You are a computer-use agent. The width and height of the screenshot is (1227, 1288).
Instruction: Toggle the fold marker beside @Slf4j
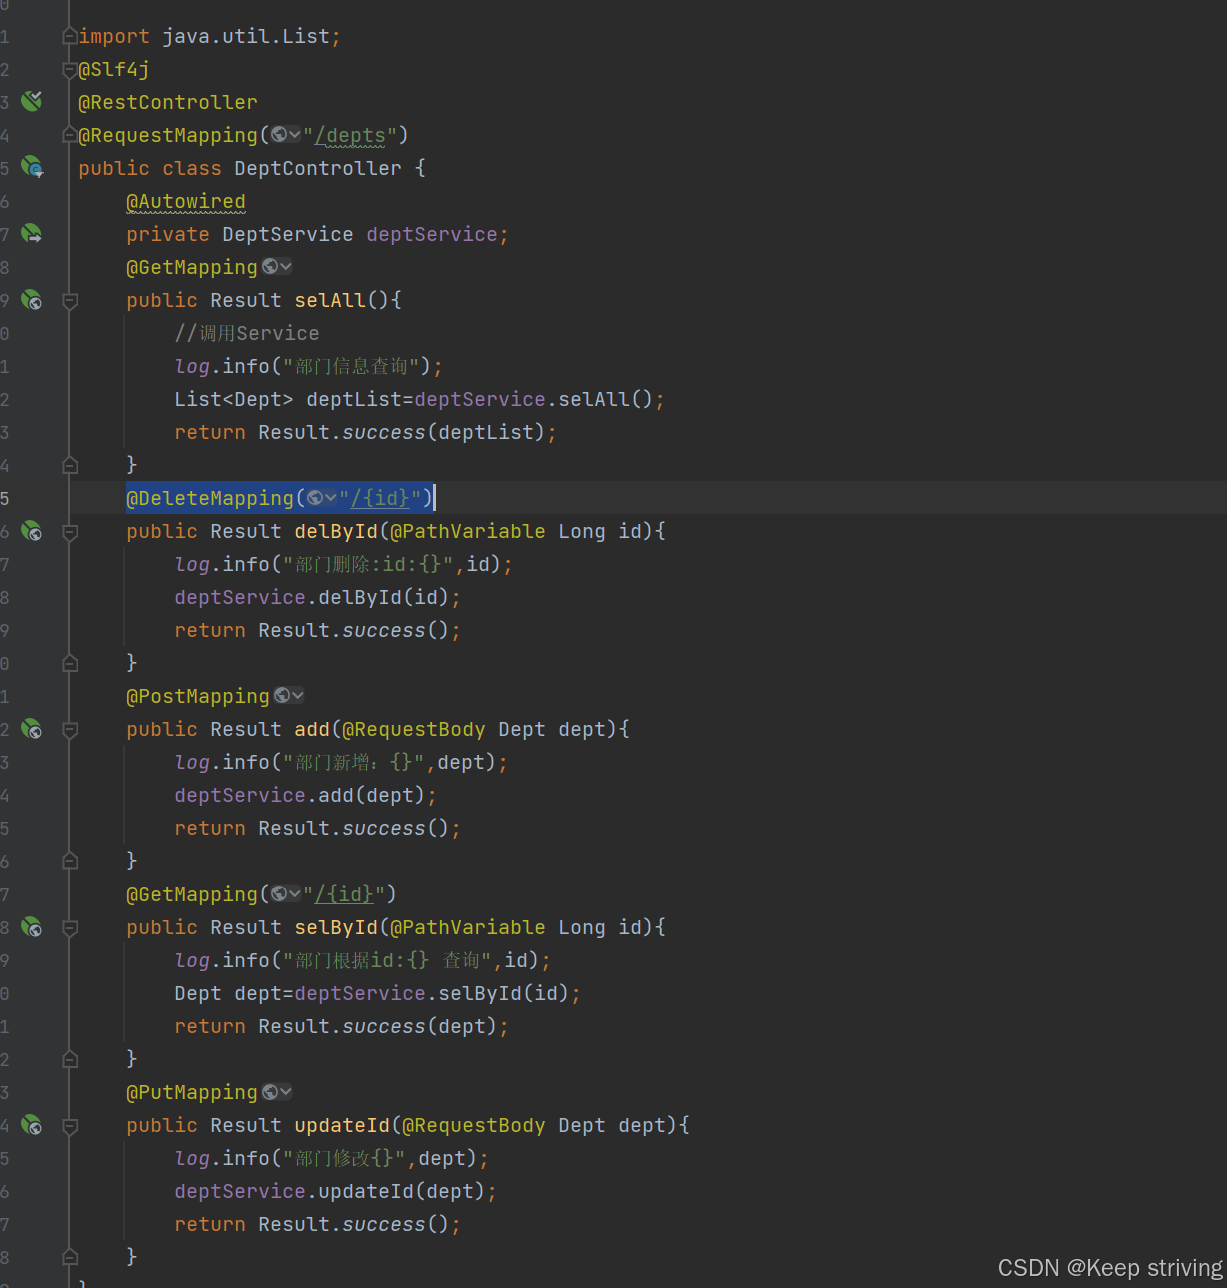coord(70,70)
